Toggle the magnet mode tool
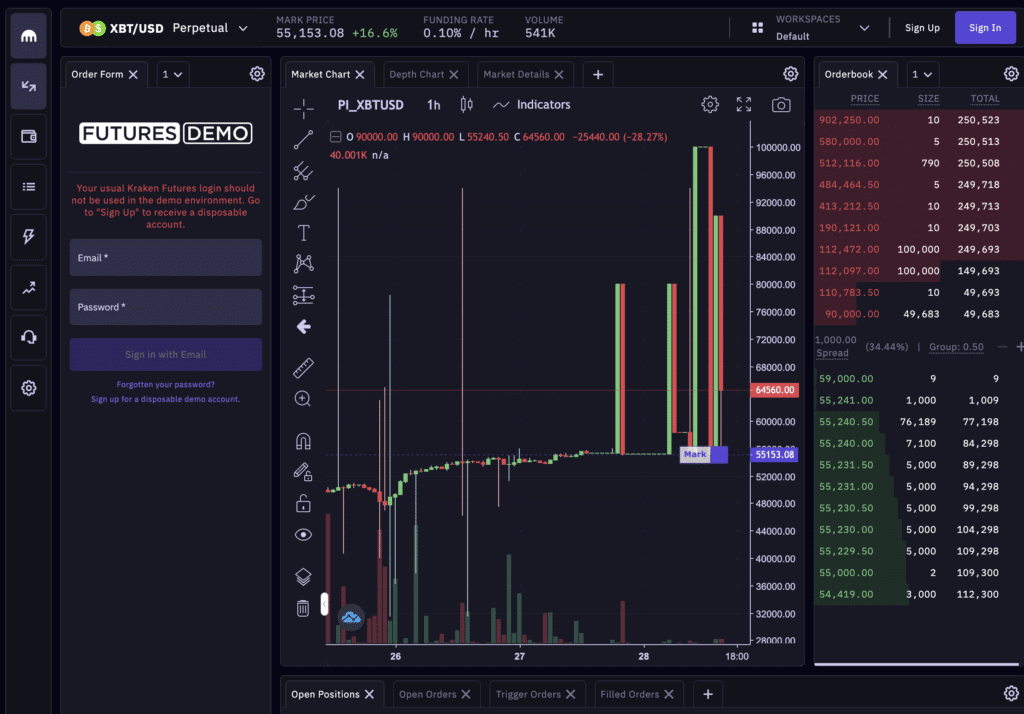1024x714 pixels. point(303,441)
